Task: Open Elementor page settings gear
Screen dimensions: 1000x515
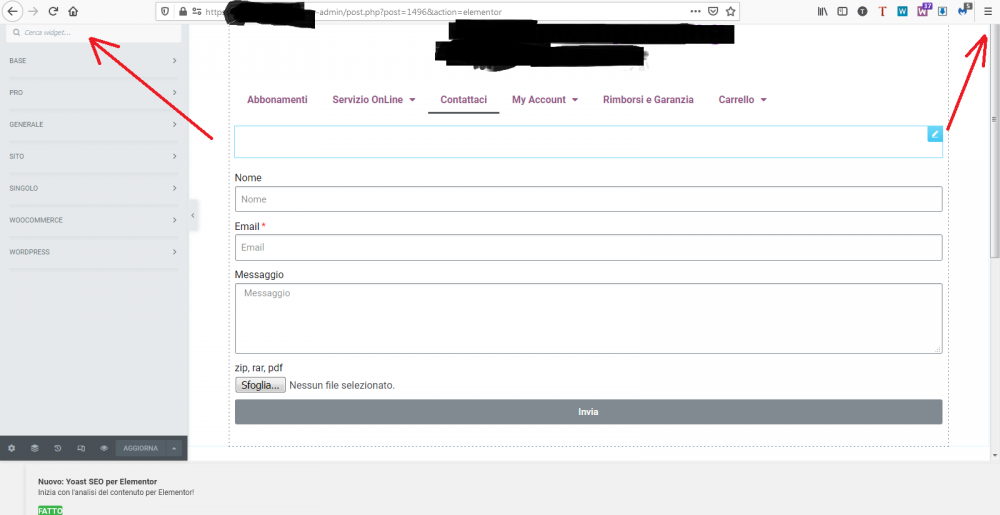Action: coord(11,448)
